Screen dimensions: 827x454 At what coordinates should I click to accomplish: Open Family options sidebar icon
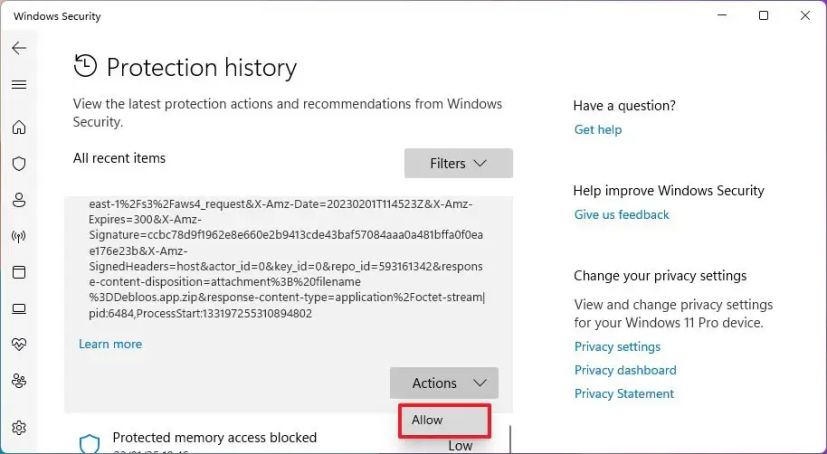pos(19,381)
